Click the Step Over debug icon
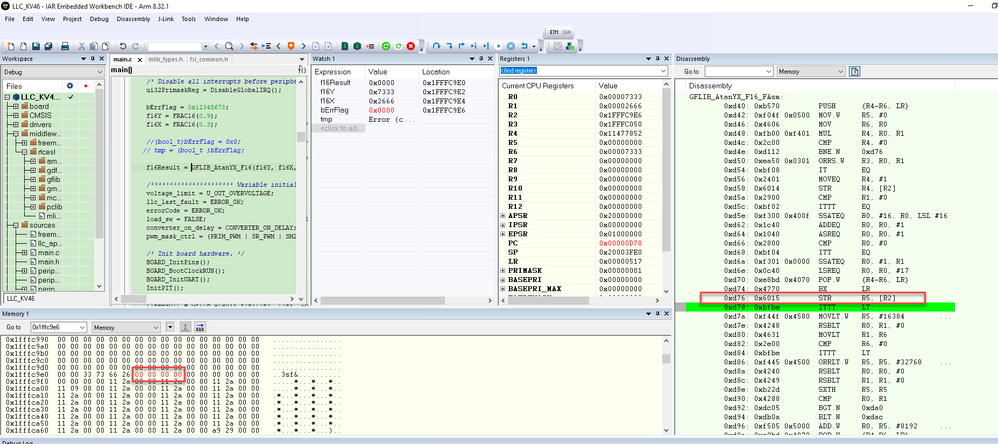Viewport: 998px width, 444px height. point(436,46)
